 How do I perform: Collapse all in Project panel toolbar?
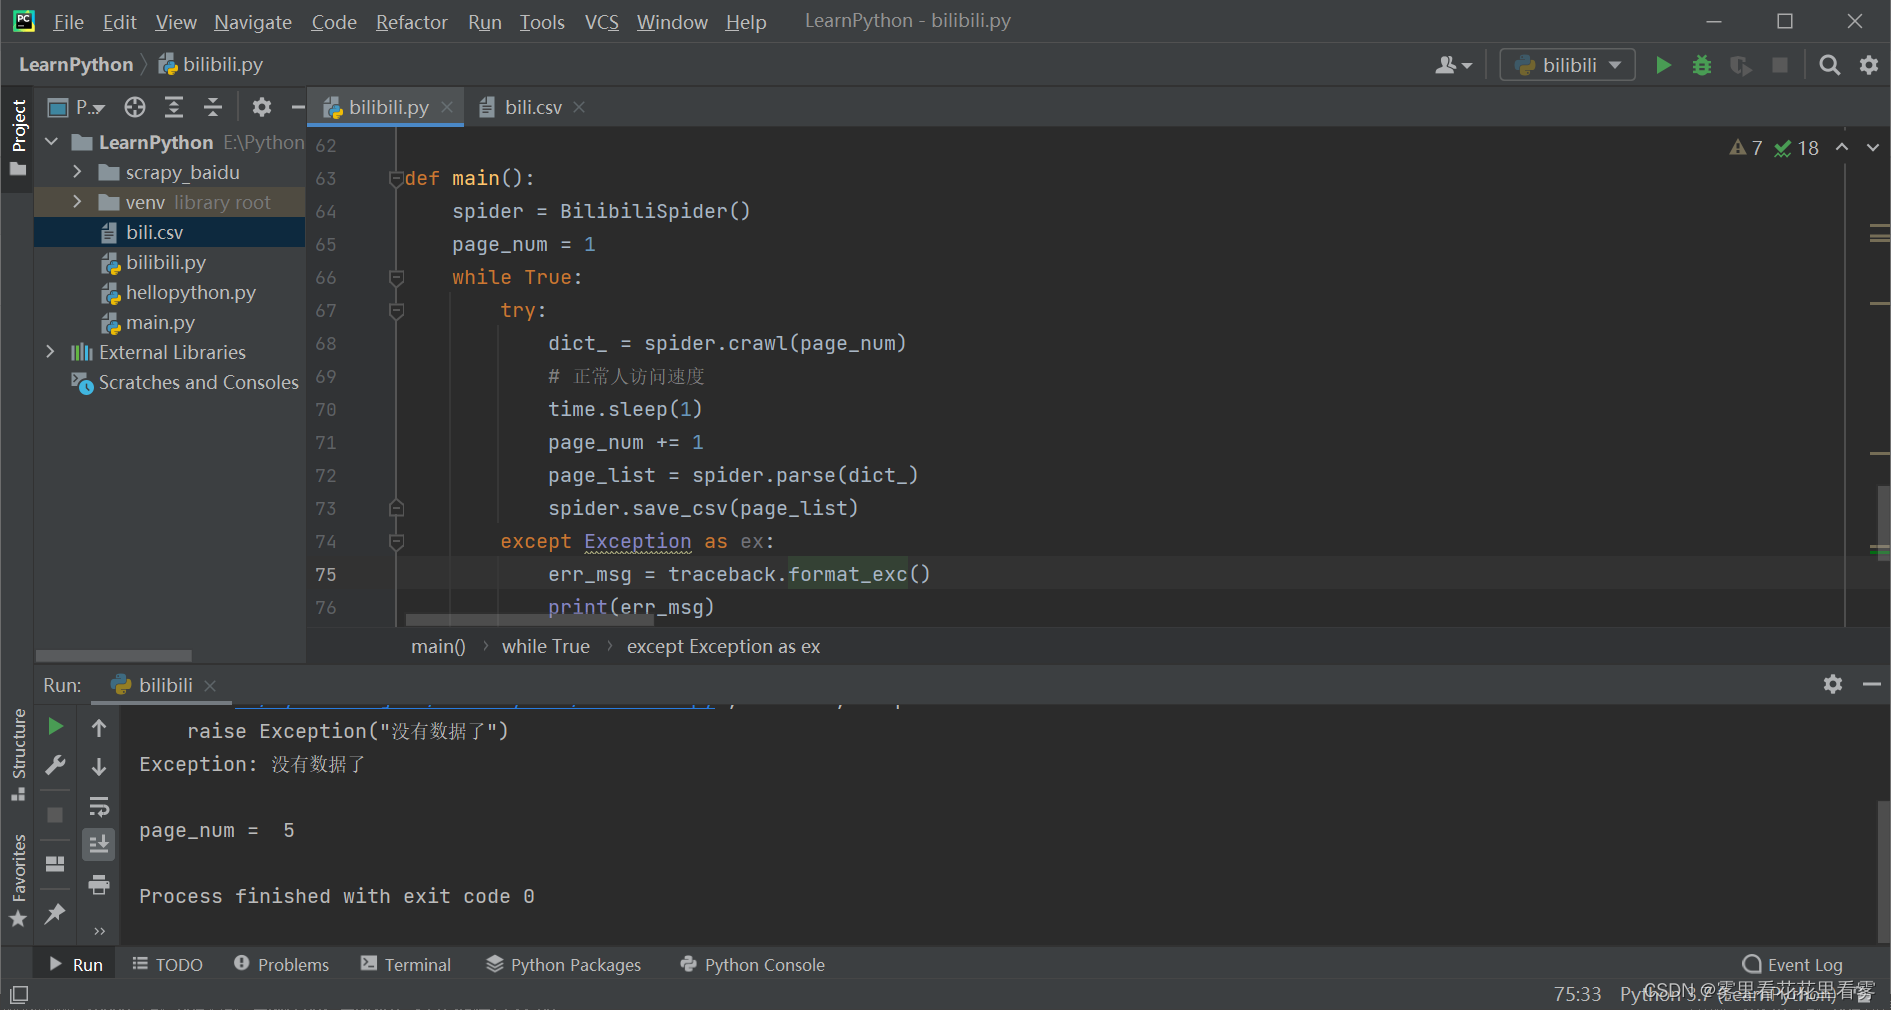click(x=213, y=107)
